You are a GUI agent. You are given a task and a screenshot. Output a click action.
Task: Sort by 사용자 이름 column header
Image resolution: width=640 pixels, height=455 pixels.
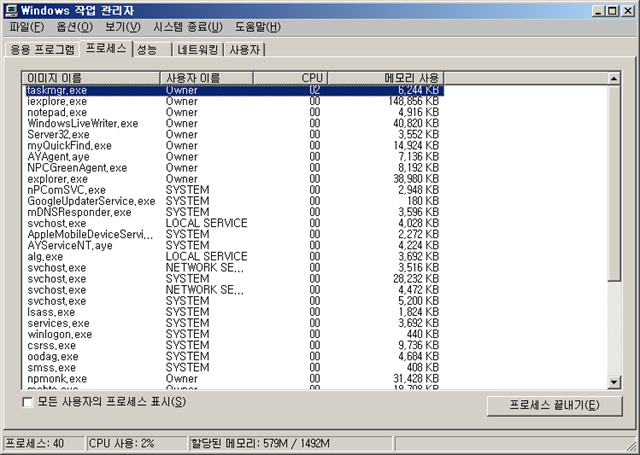pos(207,78)
